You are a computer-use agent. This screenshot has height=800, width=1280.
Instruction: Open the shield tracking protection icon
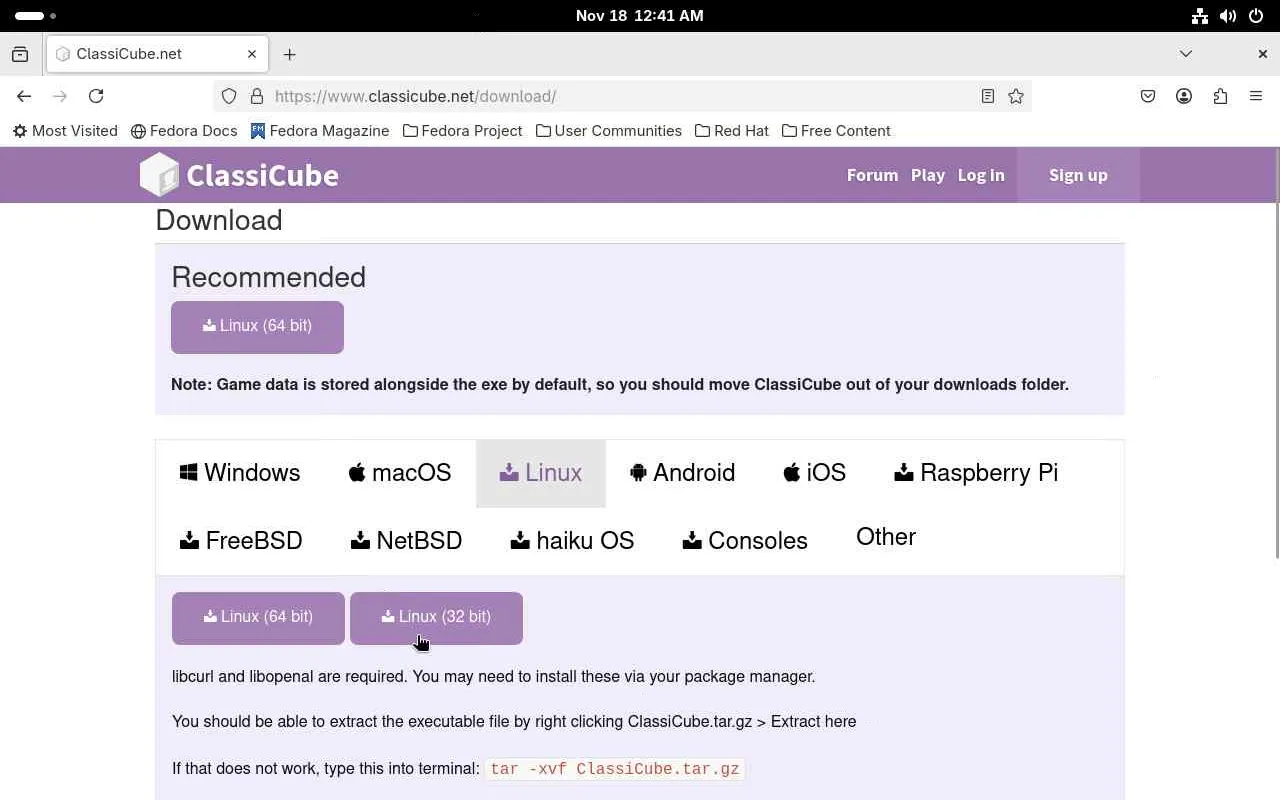click(229, 96)
